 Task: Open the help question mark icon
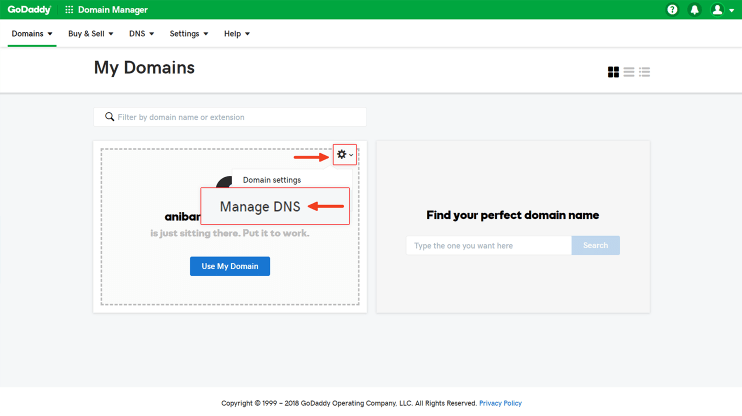(x=672, y=9)
